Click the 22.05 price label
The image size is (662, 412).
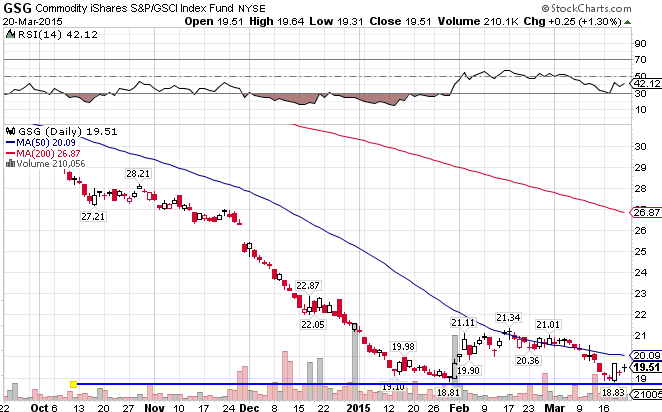click(x=313, y=325)
